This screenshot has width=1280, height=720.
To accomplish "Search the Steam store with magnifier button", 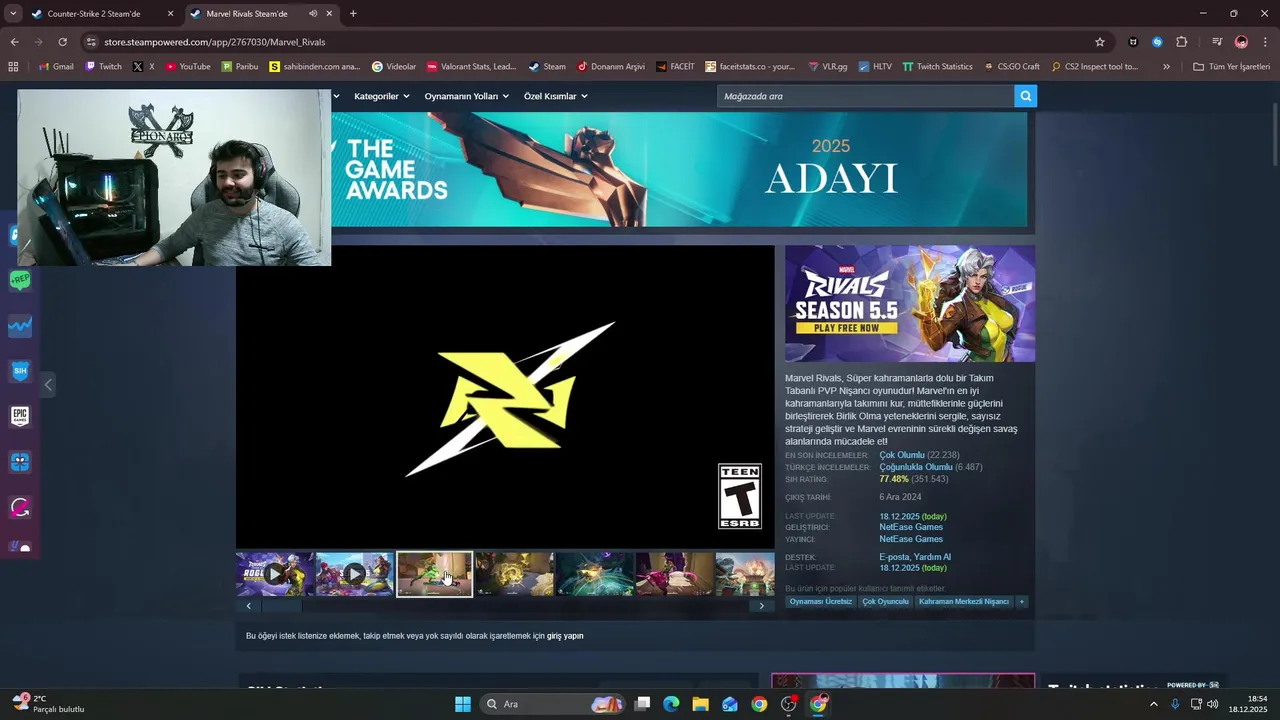I will pyautogui.click(x=1025, y=96).
